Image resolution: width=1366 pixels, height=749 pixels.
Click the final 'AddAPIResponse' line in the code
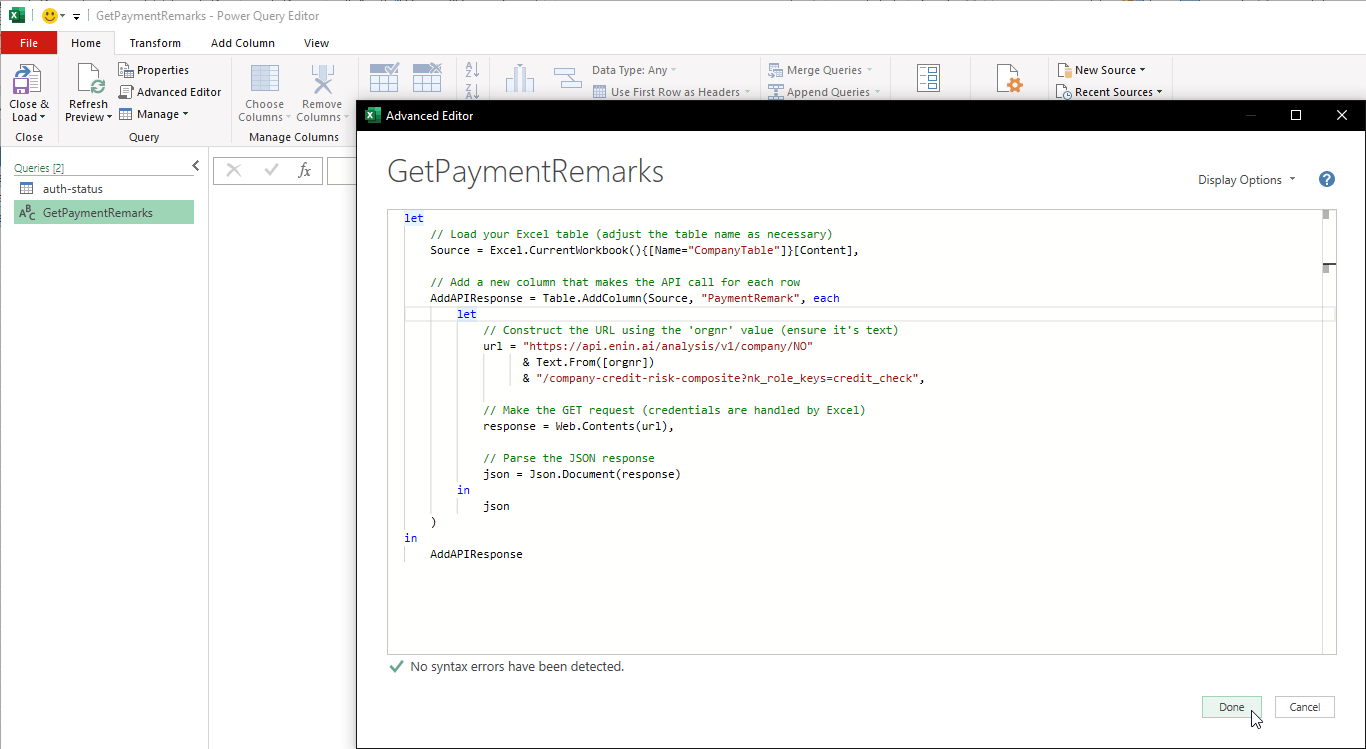476,554
